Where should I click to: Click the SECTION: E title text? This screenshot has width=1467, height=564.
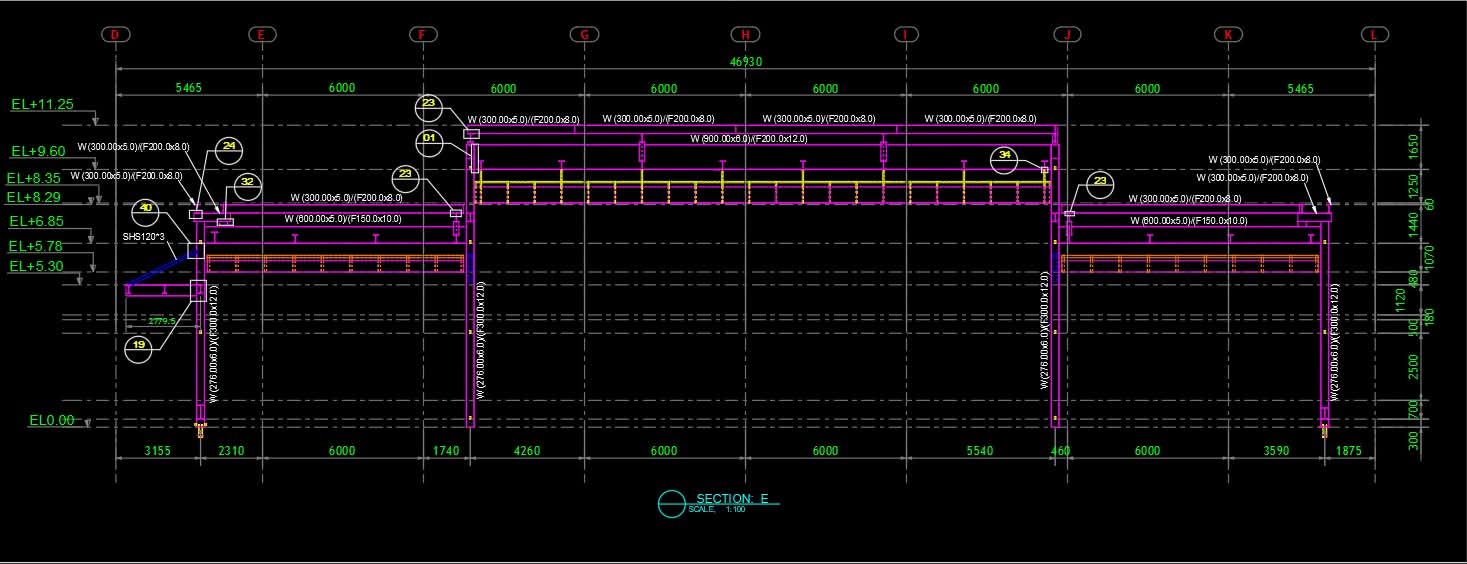coord(736,498)
